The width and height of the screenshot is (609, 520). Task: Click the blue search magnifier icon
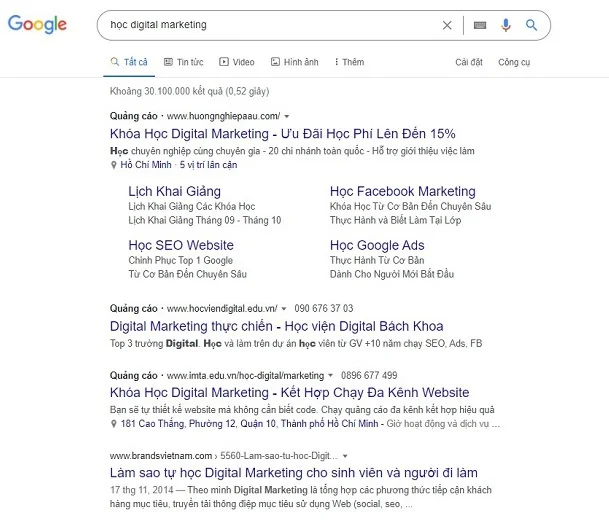point(531,25)
